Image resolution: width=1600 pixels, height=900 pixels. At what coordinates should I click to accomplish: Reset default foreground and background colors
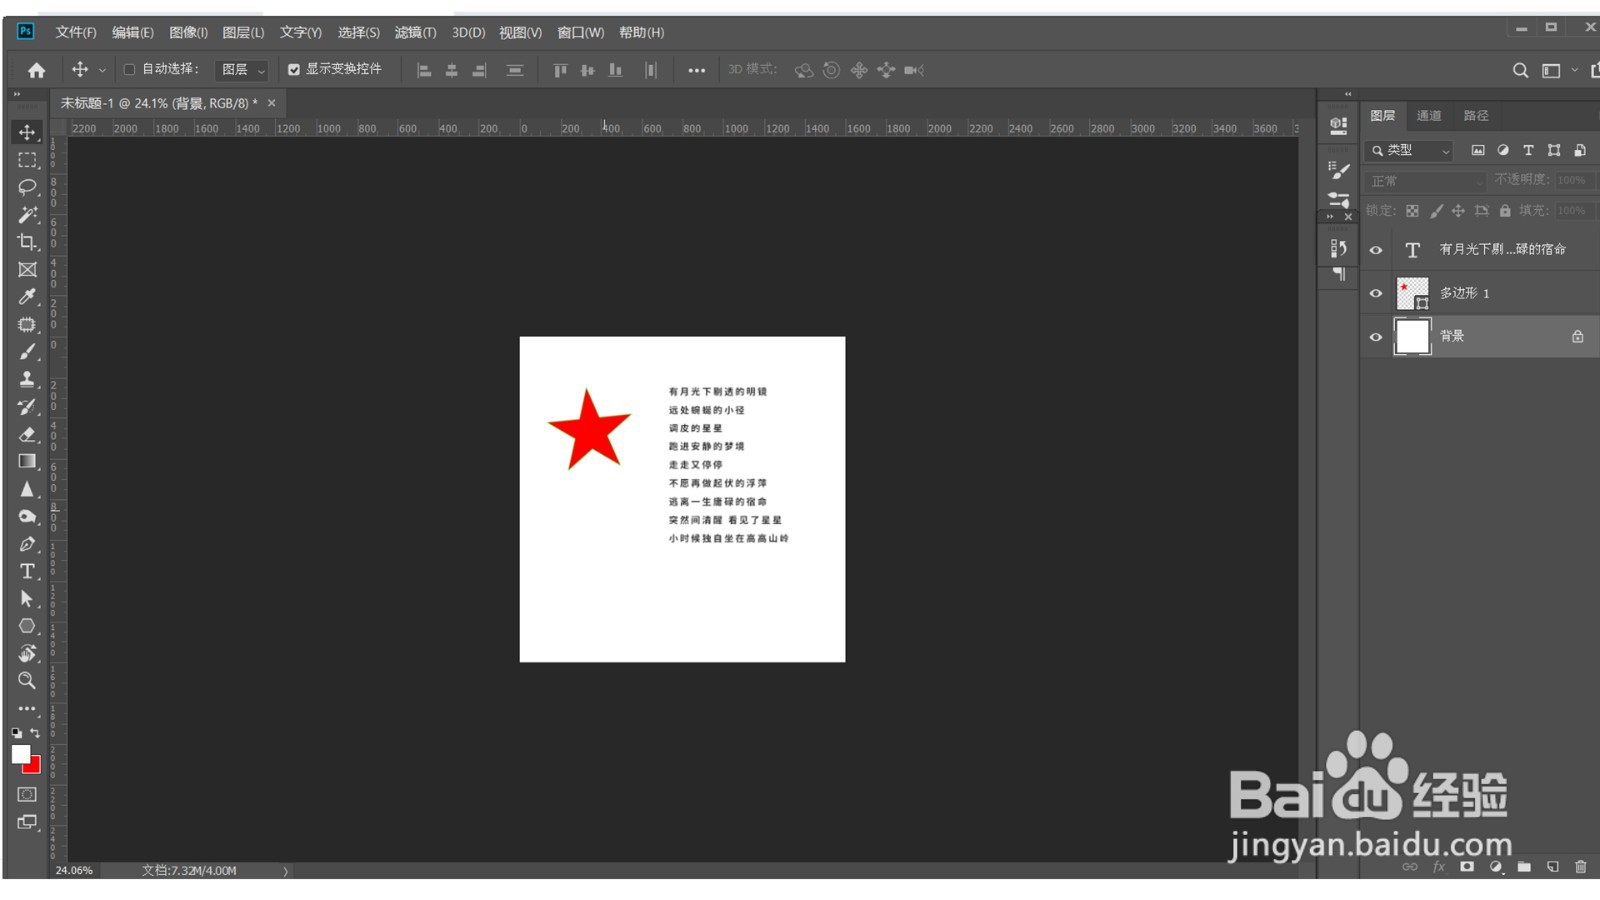(x=17, y=733)
